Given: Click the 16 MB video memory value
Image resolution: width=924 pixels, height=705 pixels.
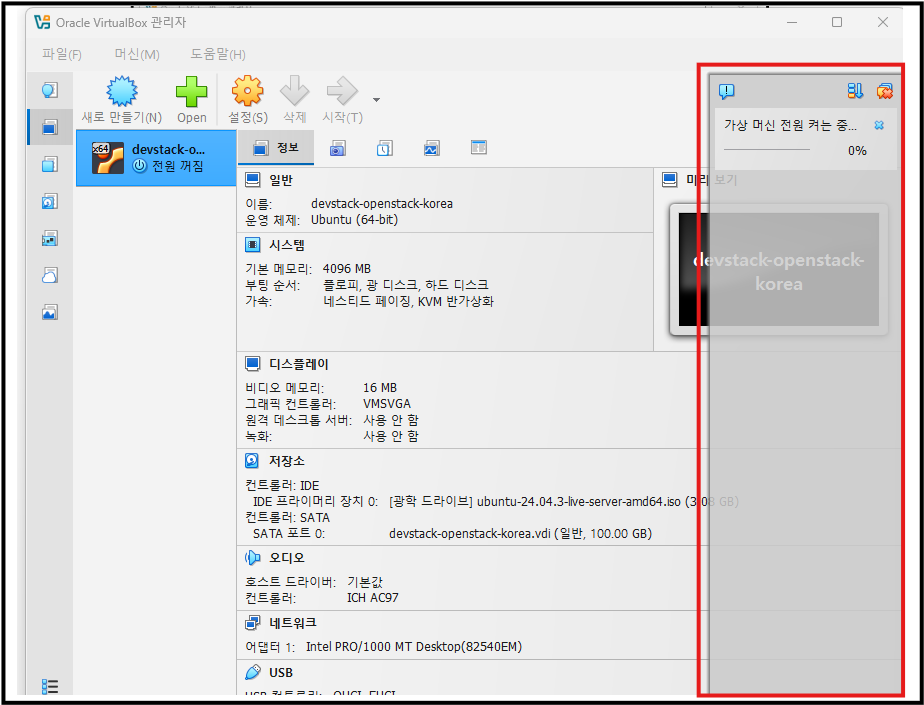Looking at the screenshot, I should pyautogui.click(x=380, y=388).
